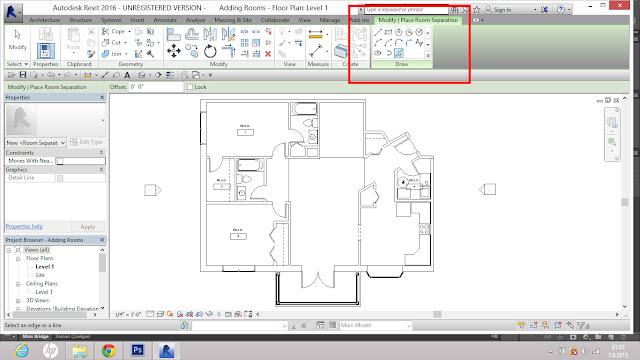Select the Offset tool
640x360 pixels.
[x=191, y=34]
